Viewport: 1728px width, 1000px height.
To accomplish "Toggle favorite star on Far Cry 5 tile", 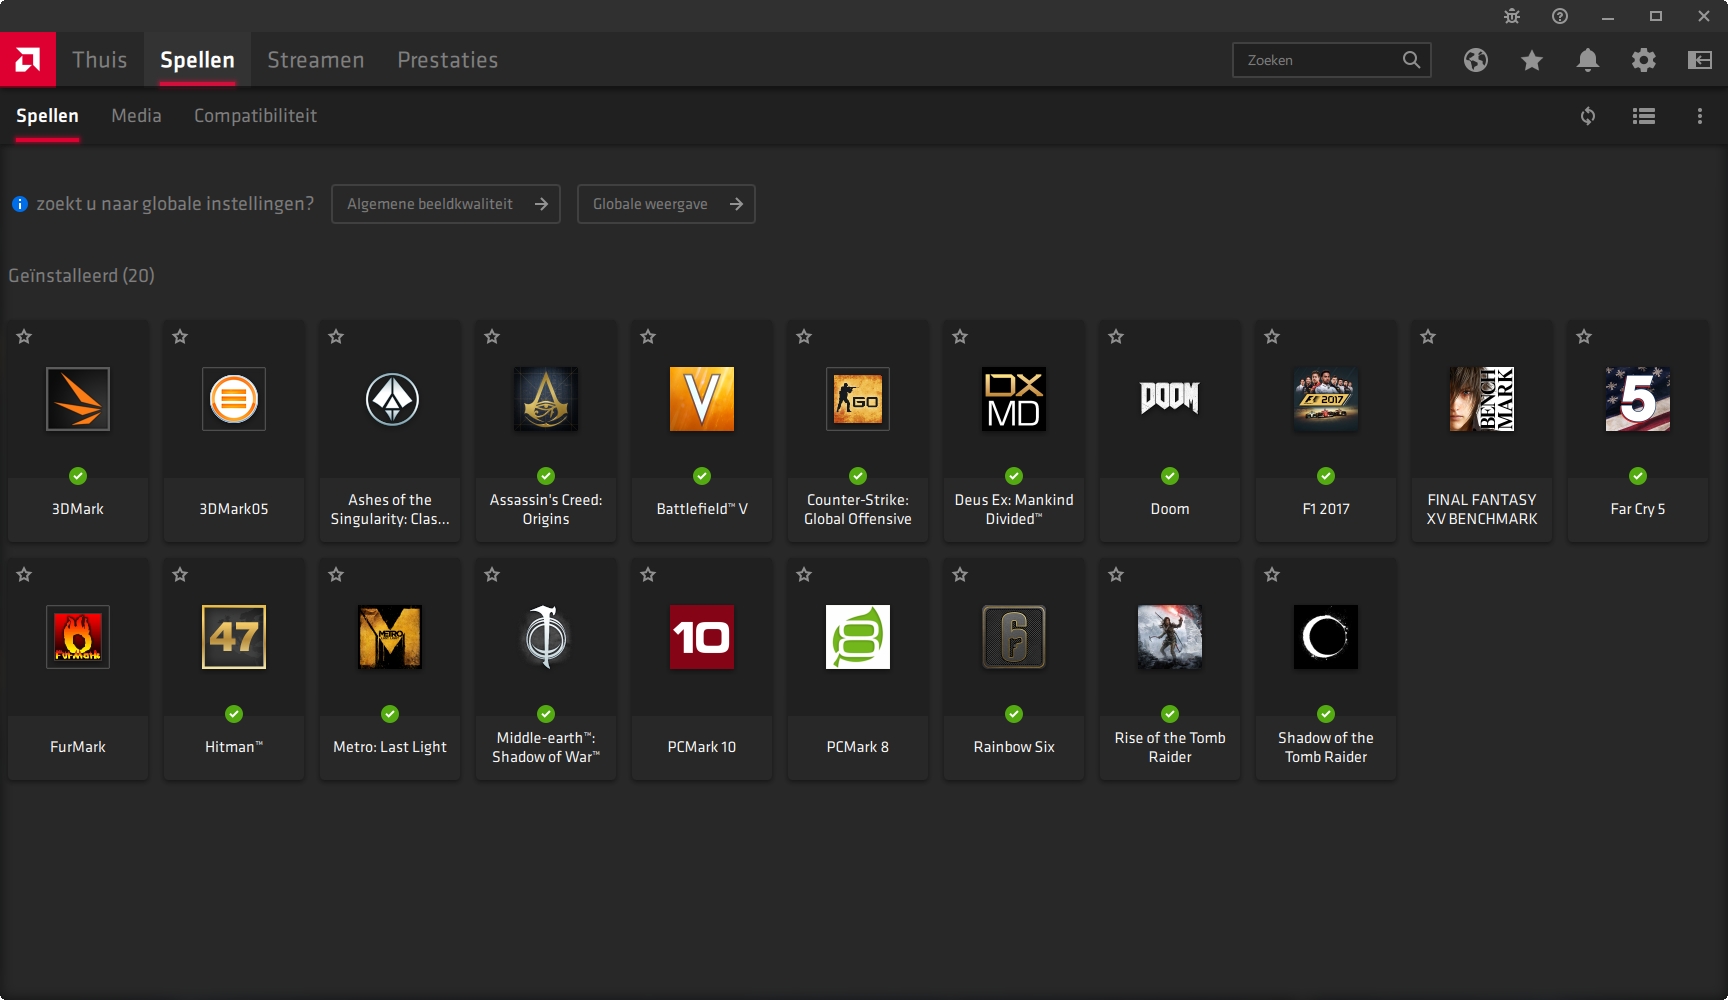I will point(1584,337).
